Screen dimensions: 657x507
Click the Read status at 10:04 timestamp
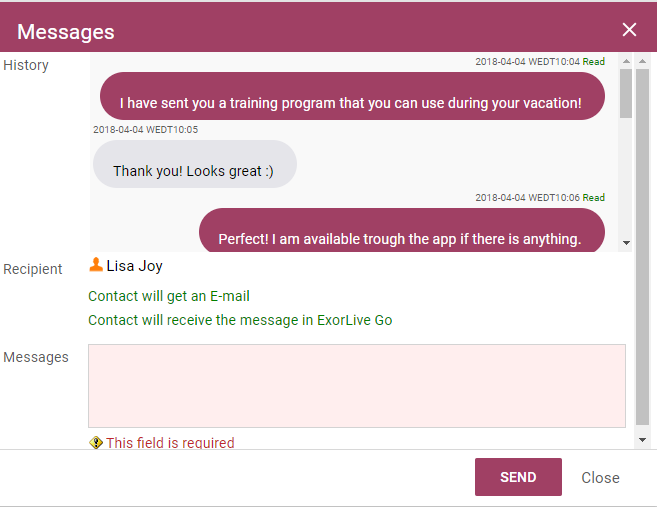[x=593, y=62]
